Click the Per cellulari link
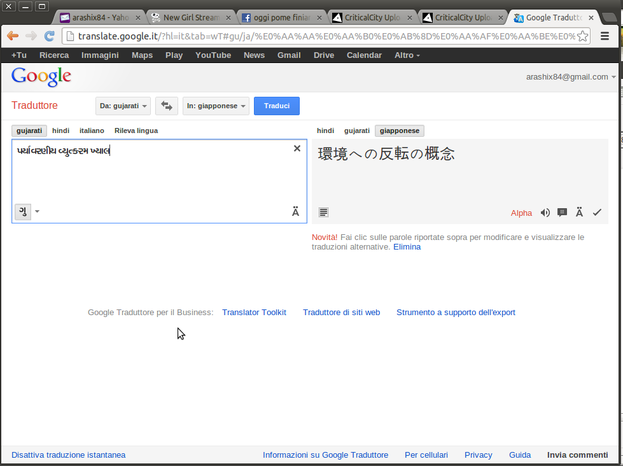Image resolution: width=623 pixels, height=466 pixels. point(426,455)
